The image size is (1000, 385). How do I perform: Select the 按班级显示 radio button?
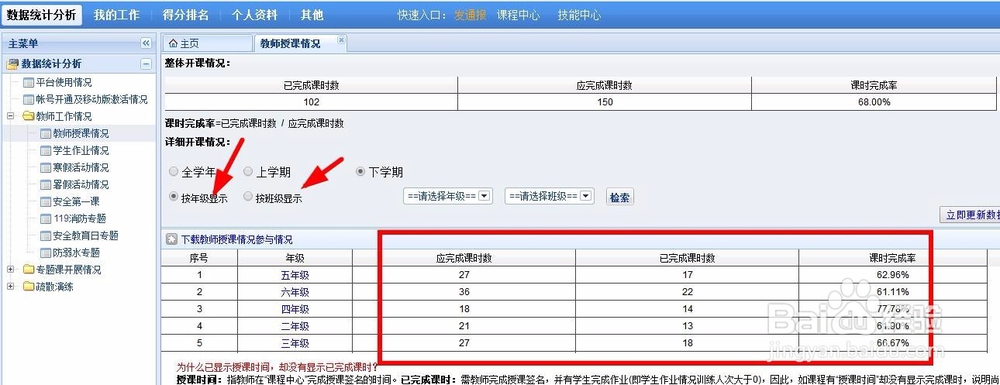point(248,197)
